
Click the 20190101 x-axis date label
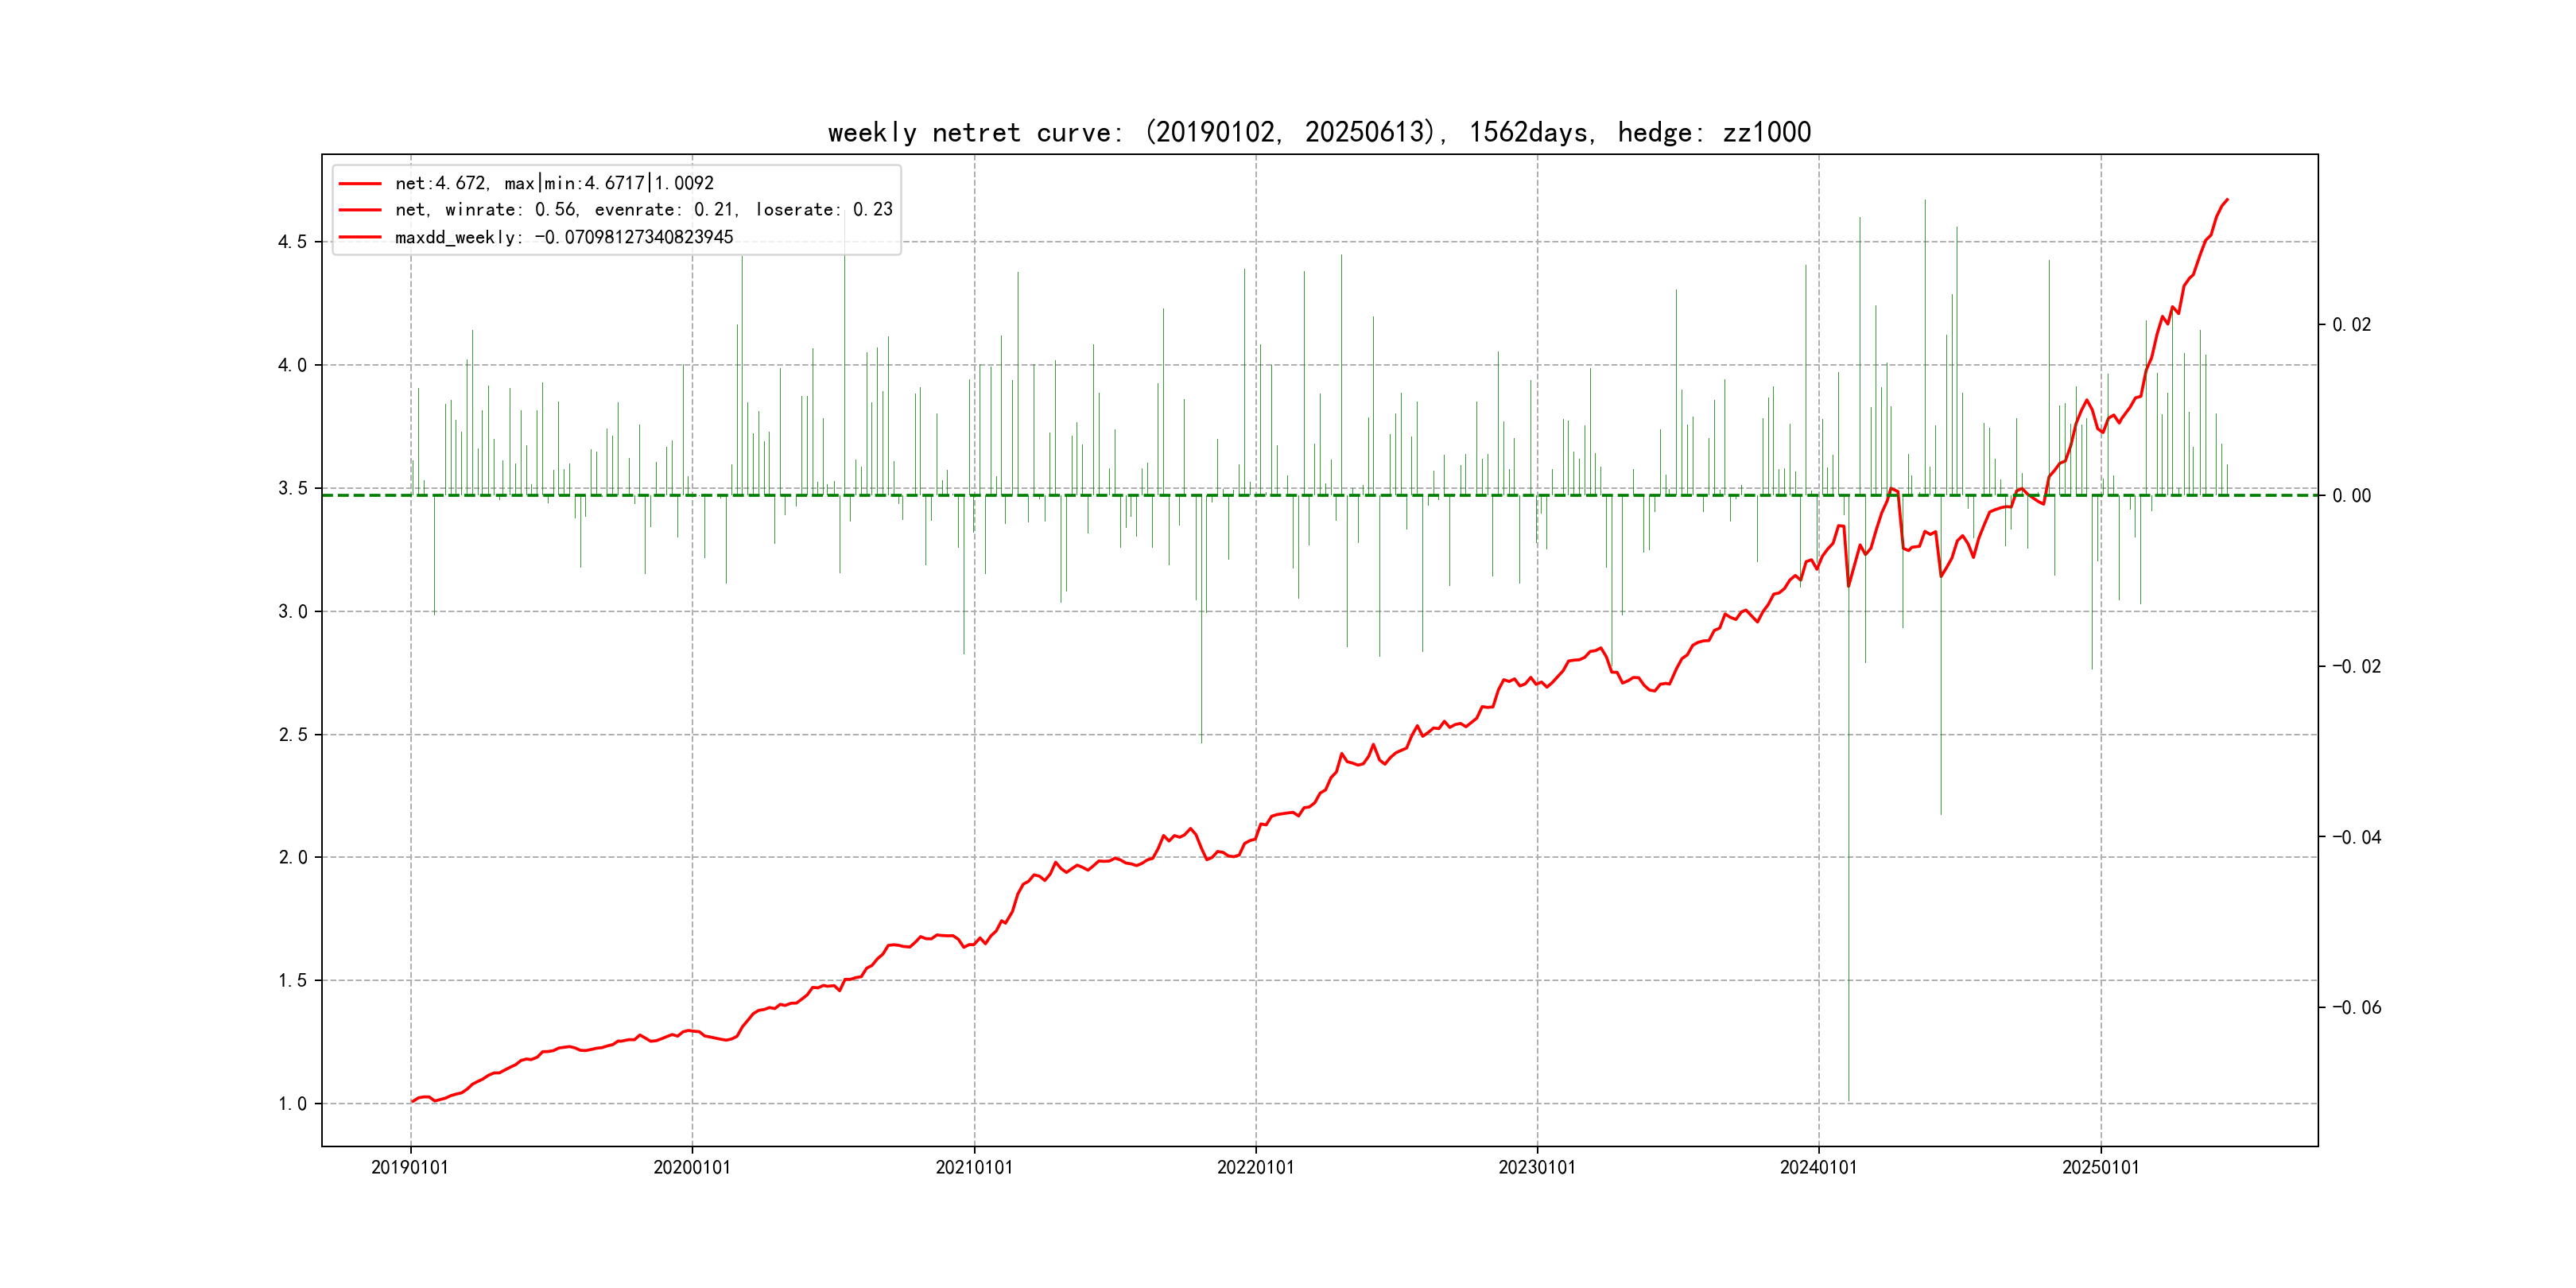(x=410, y=1167)
